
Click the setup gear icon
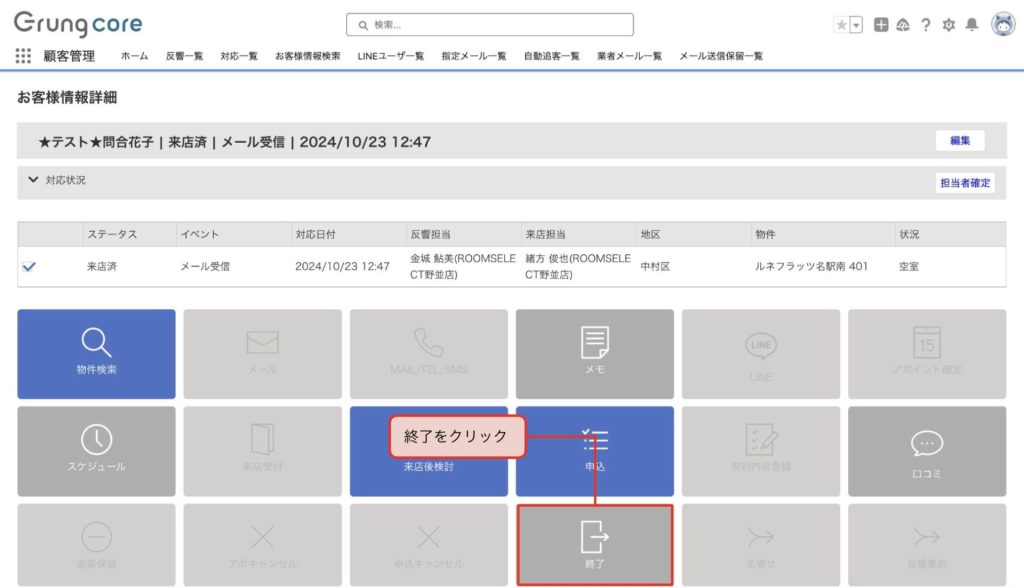(x=948, y=25)
